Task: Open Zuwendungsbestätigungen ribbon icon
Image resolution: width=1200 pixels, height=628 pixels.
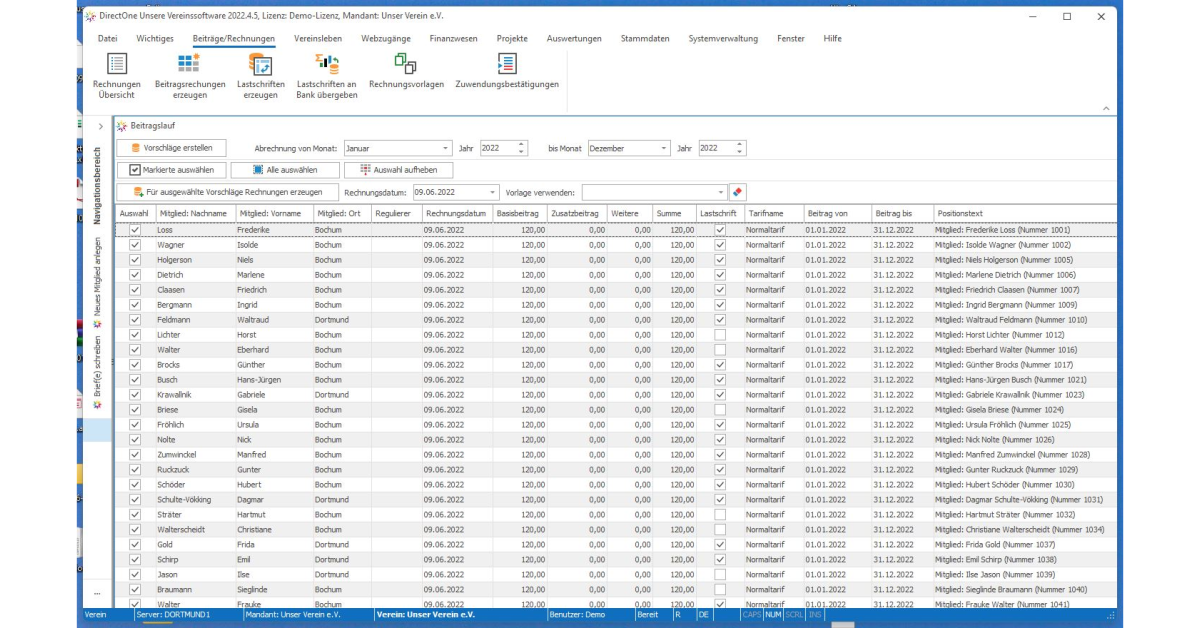Action: pos(507,71)
